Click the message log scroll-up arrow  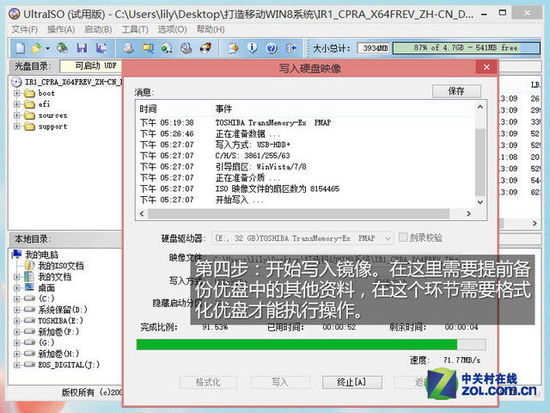[x=480, y=107]
